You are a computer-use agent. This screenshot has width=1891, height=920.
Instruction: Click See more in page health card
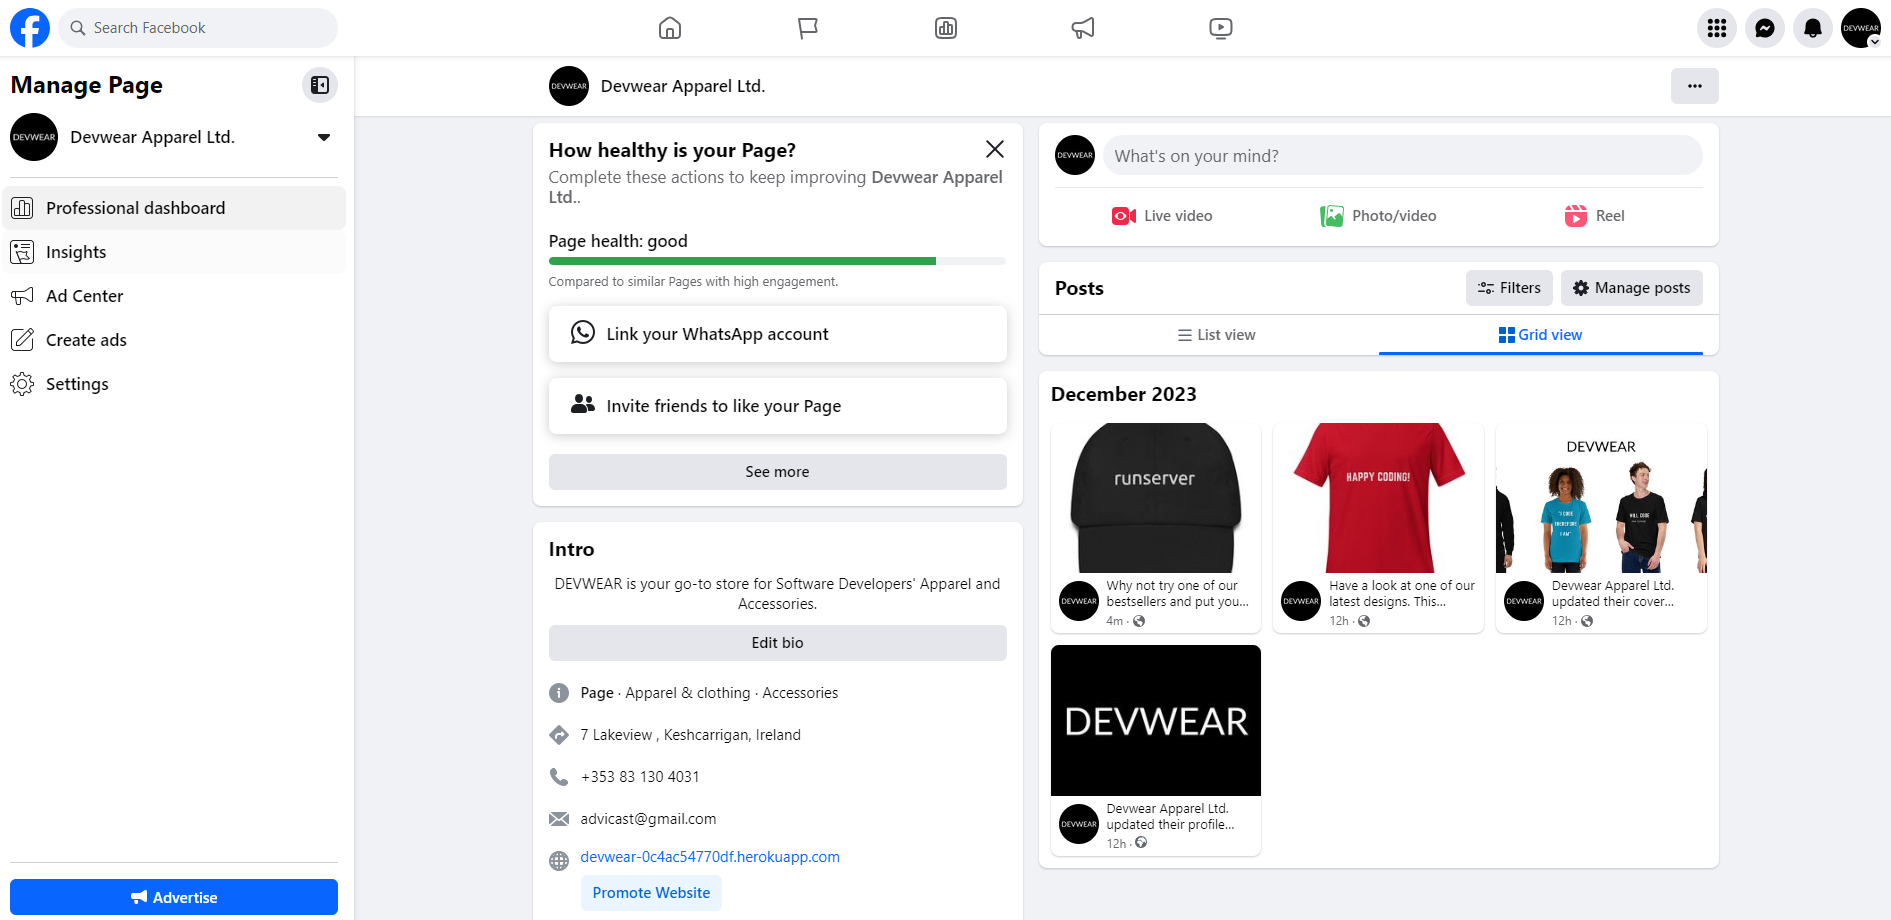click(x=777, y=472)
